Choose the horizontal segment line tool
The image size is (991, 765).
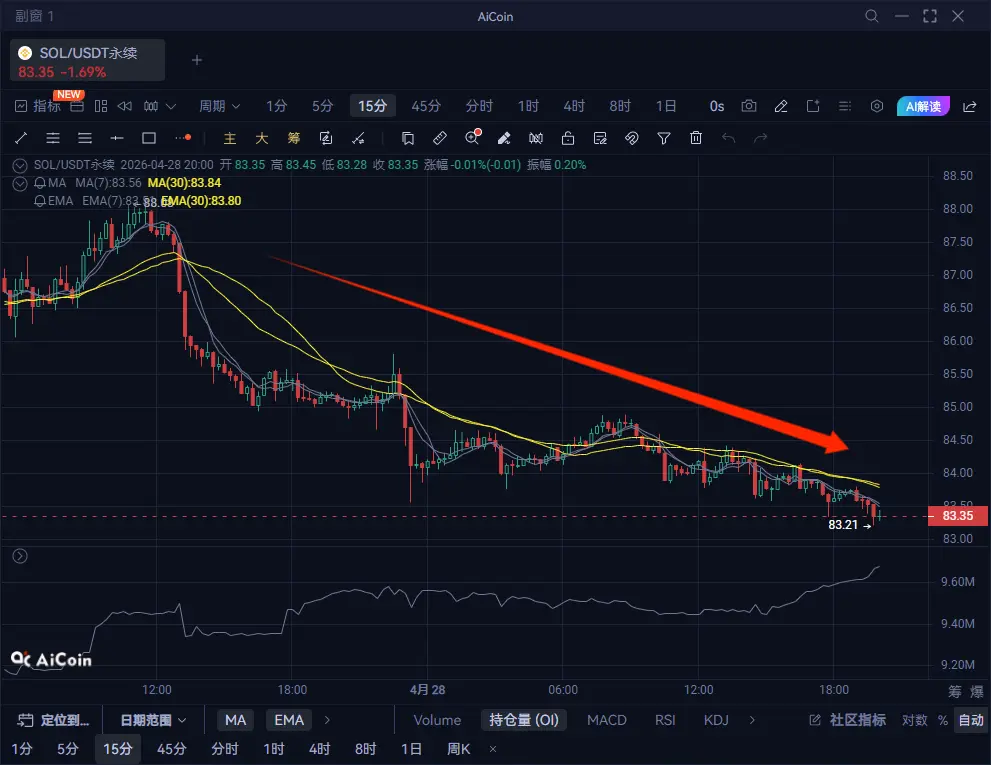tap(117, 138)
